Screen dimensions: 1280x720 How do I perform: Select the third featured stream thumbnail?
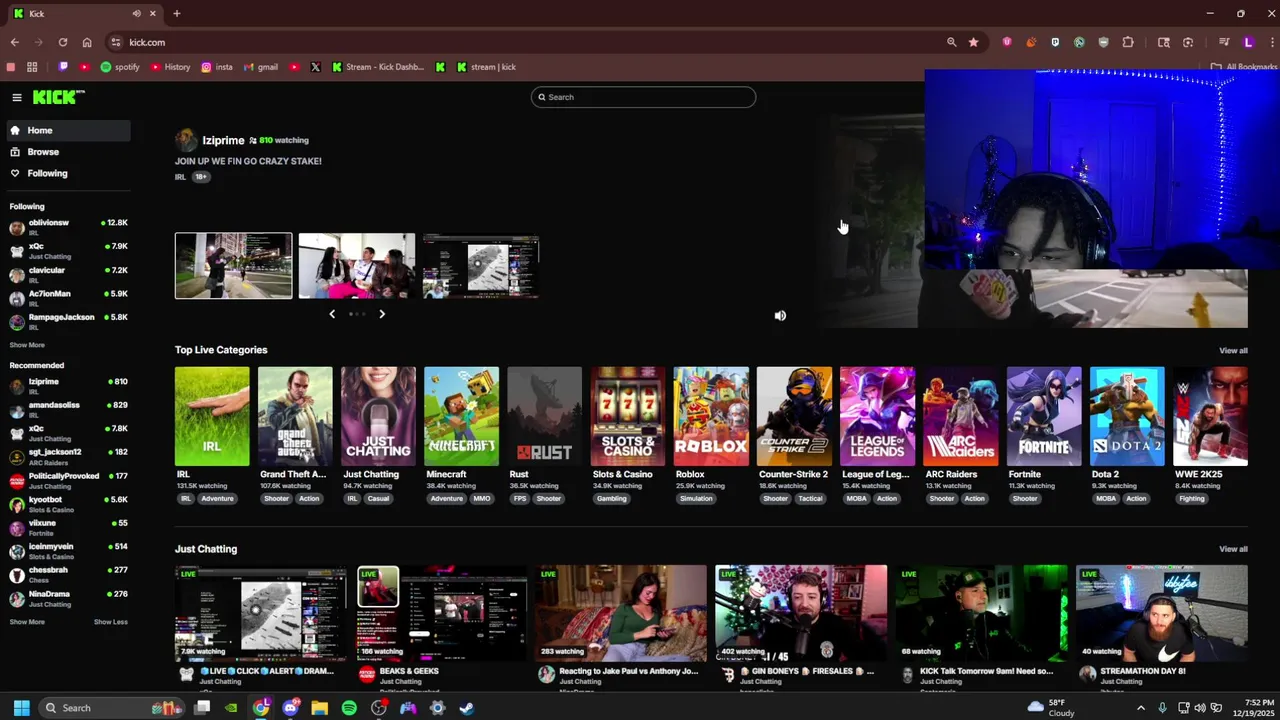pos(481,266)
